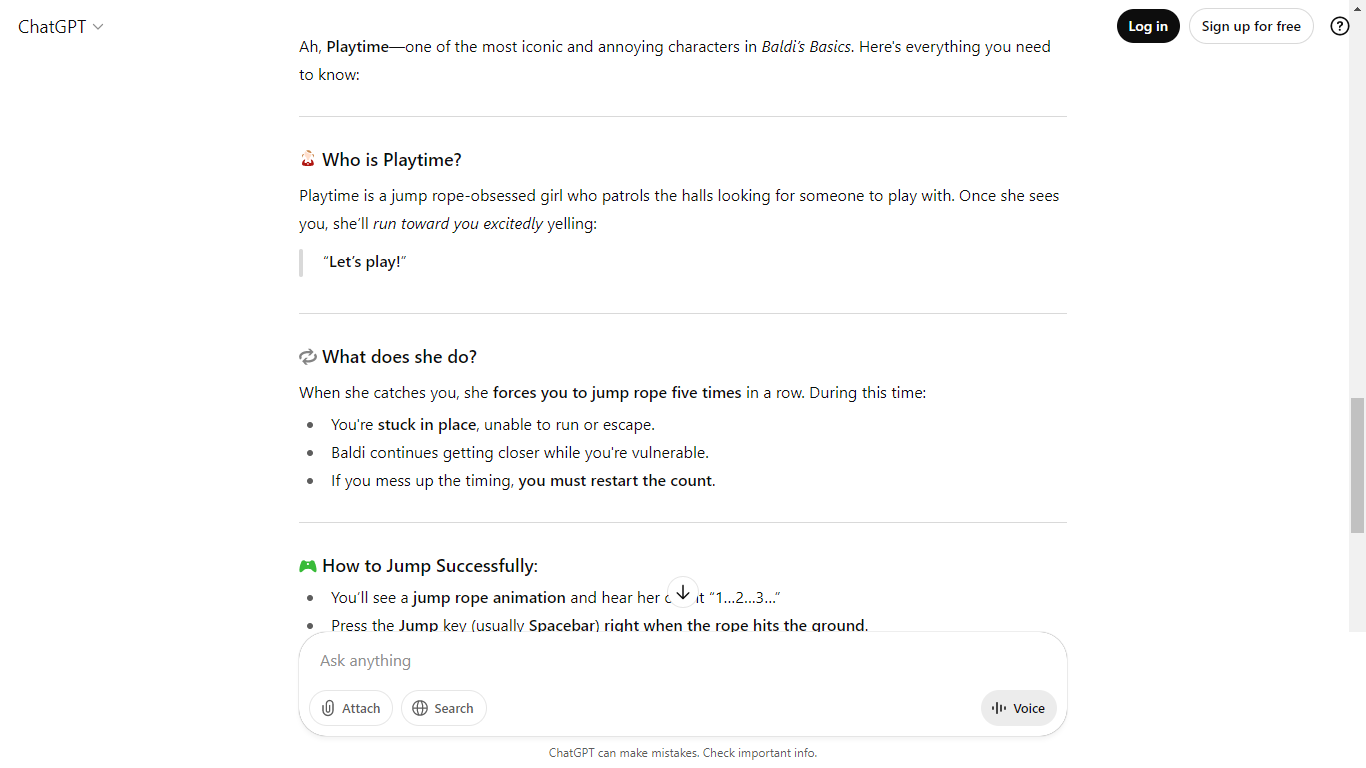The height and width of the screenshot is (768, 1366).
Task: Enable web Search with the globe button
Action: (443, 708)
